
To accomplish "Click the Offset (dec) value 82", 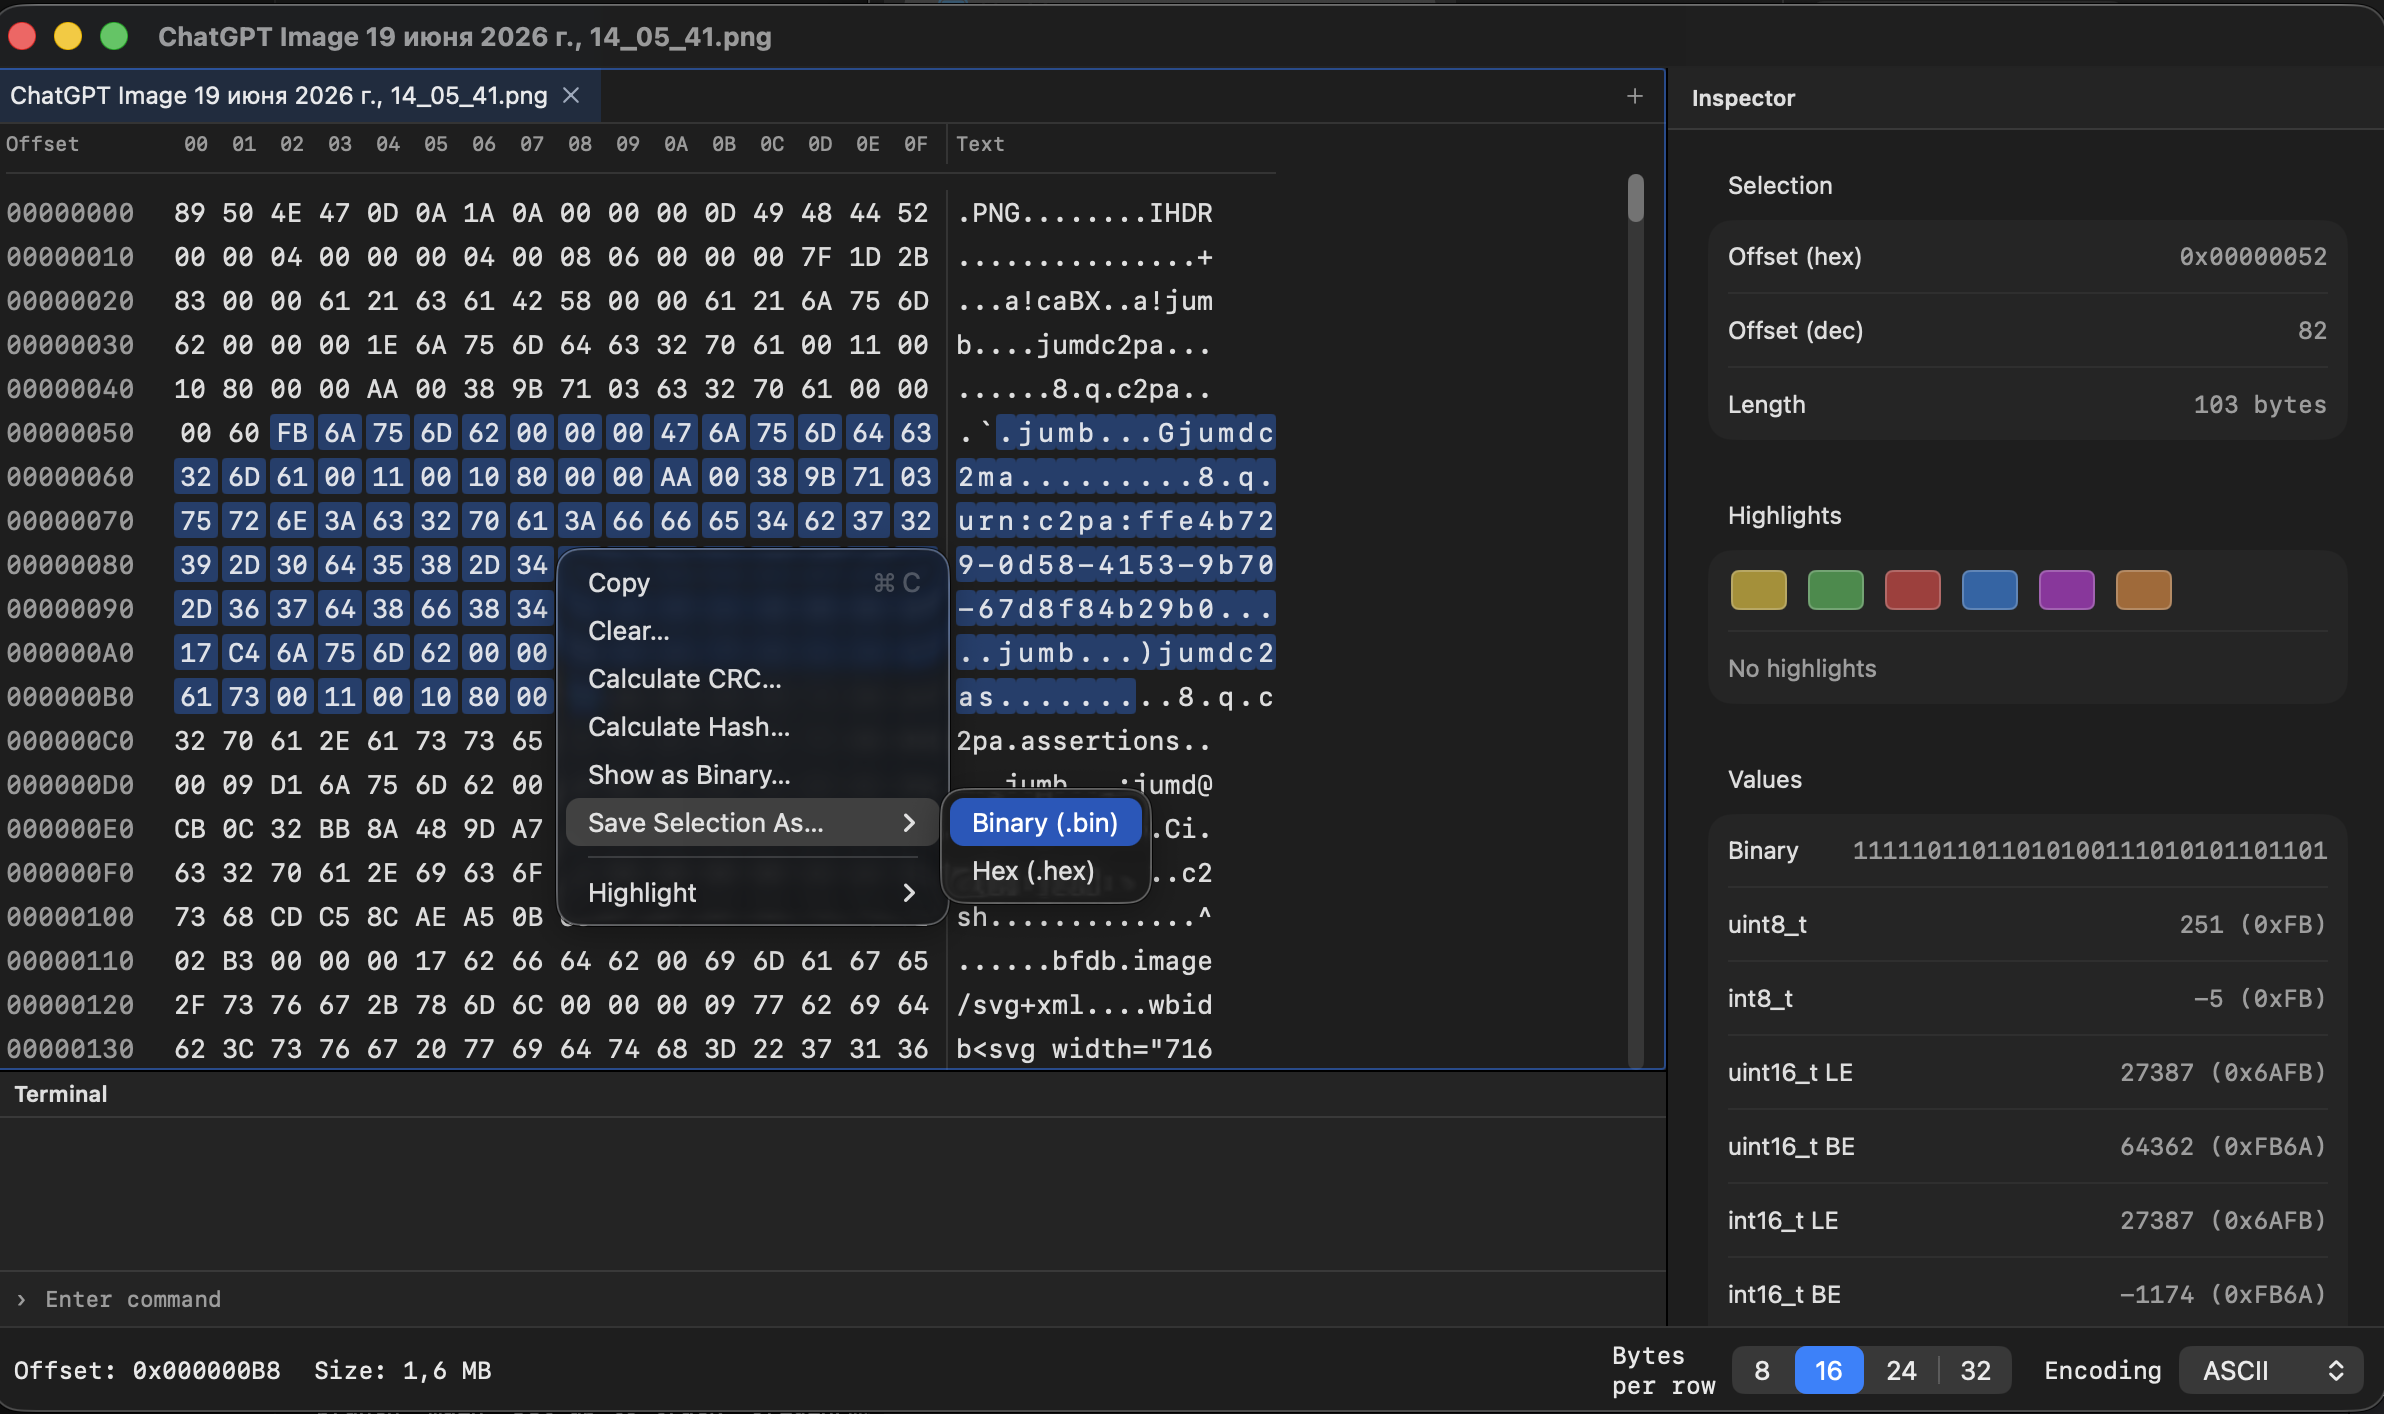I will (x=2311, y=330).
